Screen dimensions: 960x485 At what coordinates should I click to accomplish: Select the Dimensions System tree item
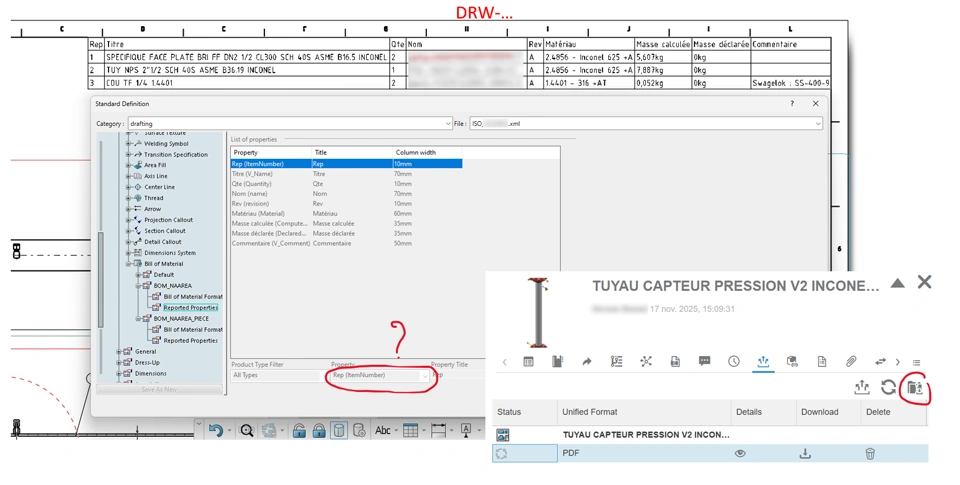(x=170, y=253)
